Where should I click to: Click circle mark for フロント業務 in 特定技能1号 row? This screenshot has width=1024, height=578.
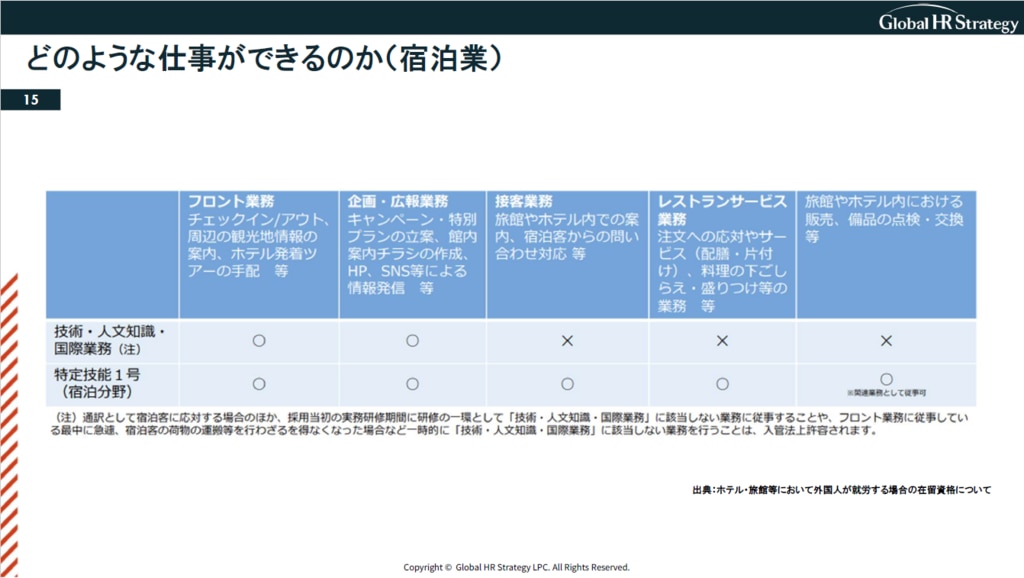point(259,383)
